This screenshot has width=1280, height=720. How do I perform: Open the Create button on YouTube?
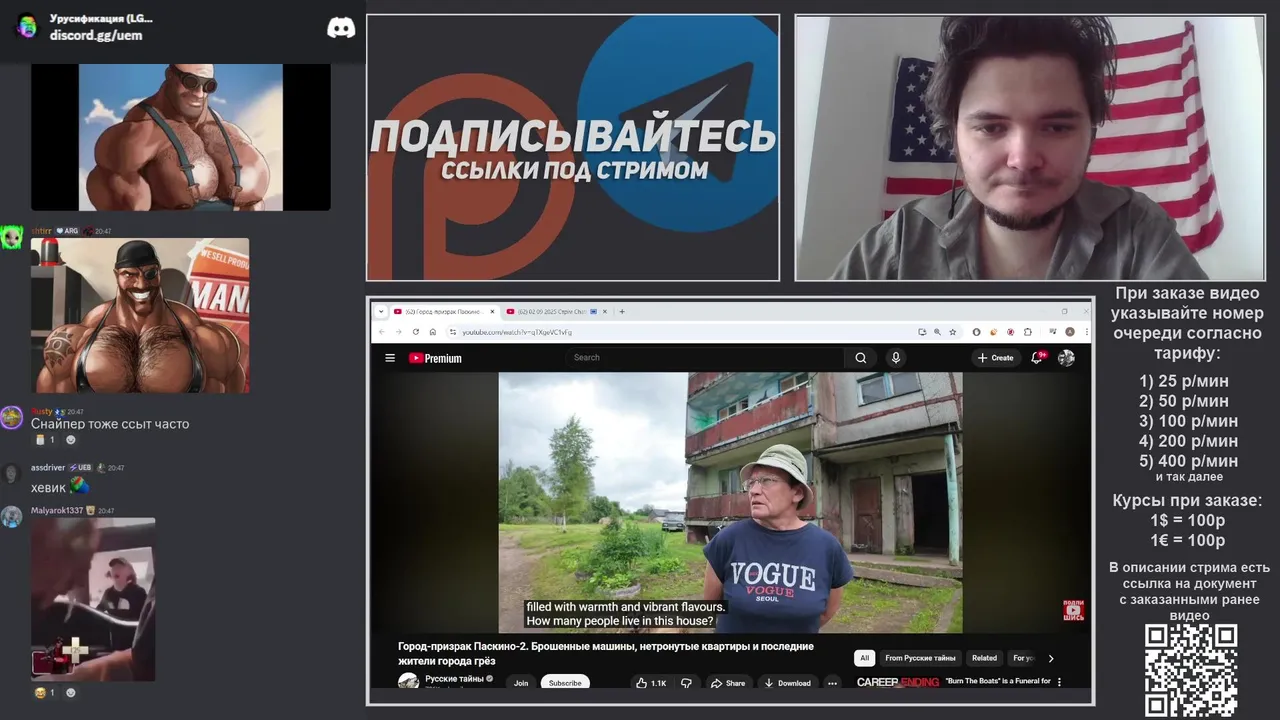pyautogui.click(x=996, y=358)
